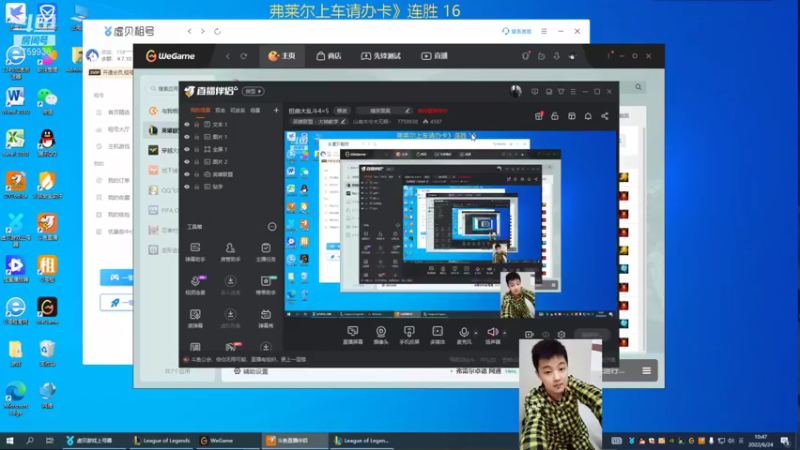This screenshot has width=800, height=450.
Task: Toggle visibility of 图片 2 source
Action: tap(187, 162)
